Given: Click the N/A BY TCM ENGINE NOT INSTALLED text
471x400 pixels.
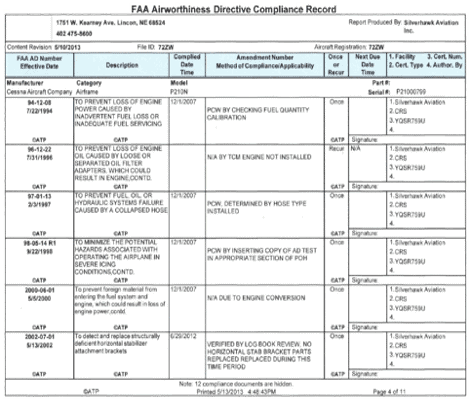Looking at the screenshot, I should tap(259, 157).
